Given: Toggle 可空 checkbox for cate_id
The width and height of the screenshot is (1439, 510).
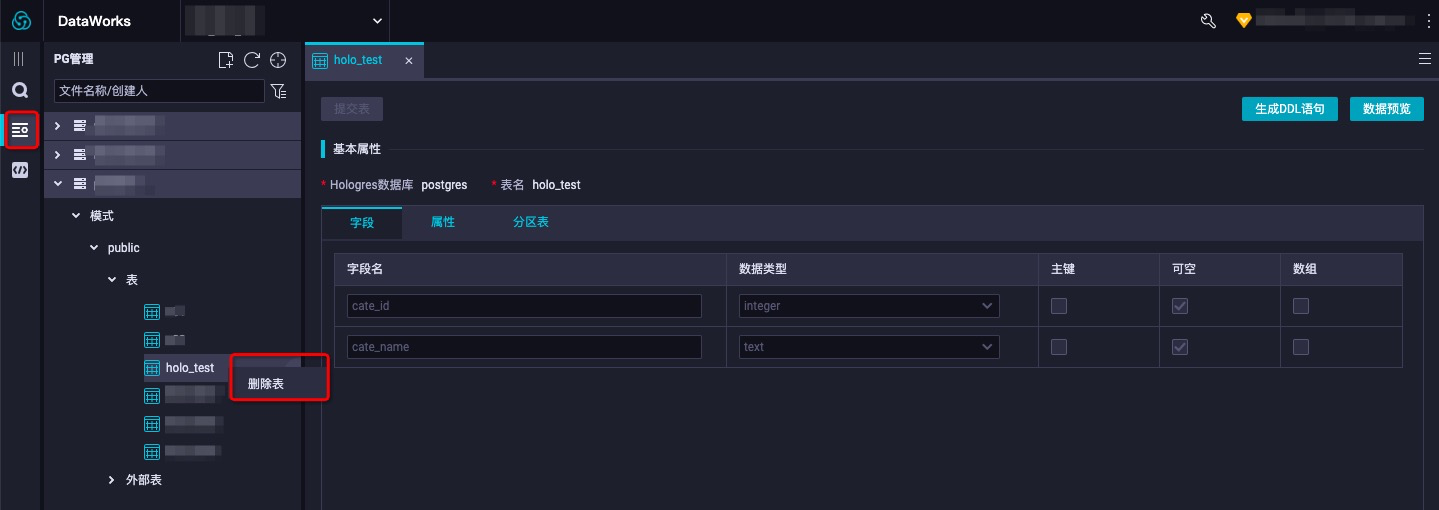Looking at the screenshot, I should point(1180,306).
